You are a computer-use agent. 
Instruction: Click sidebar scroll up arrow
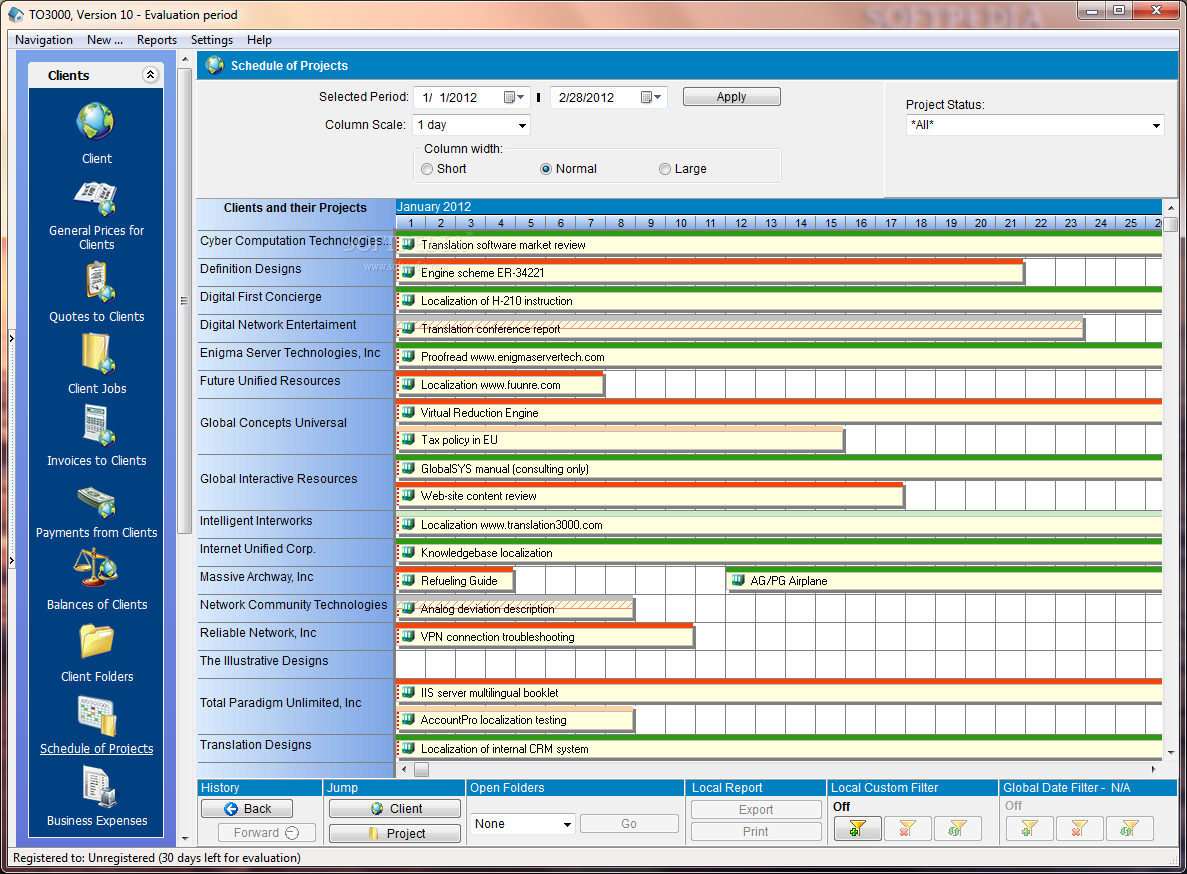(185, 59)
